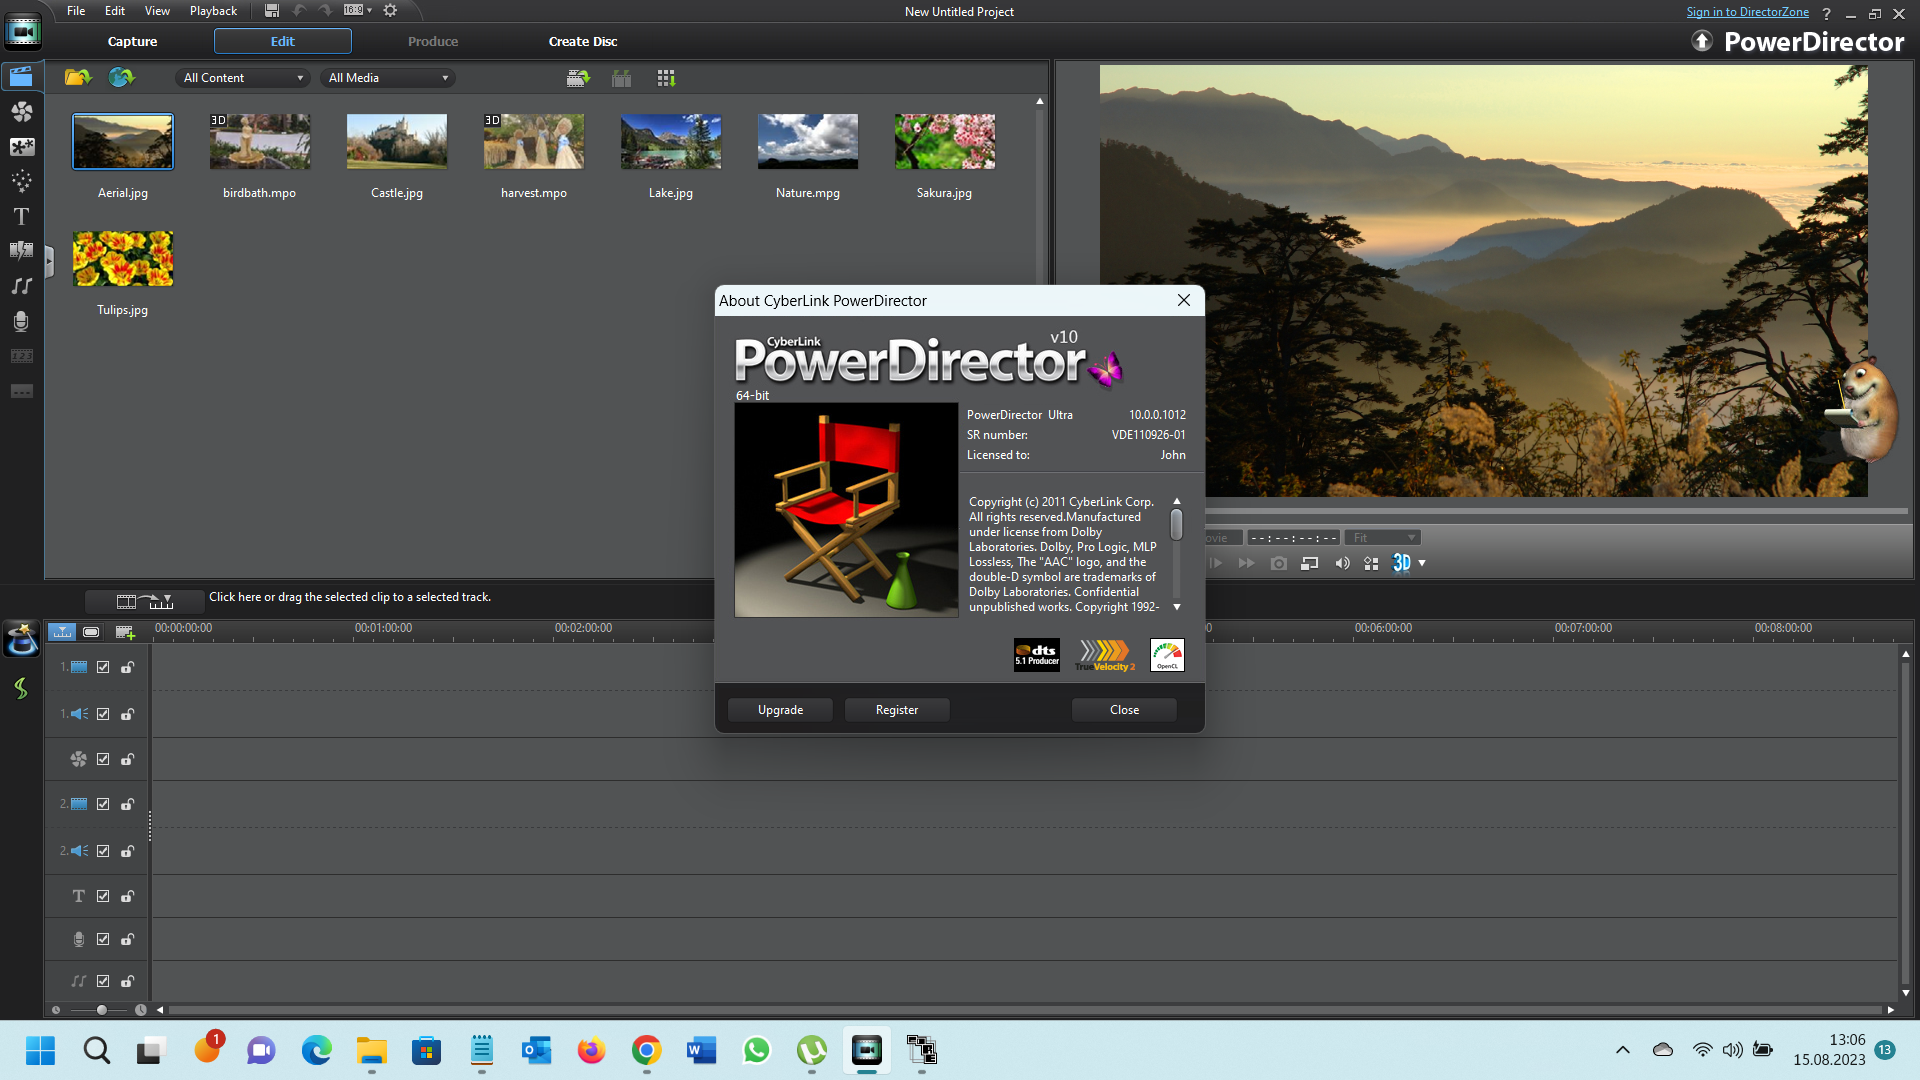Uncheck effect track enable checkbox
This screenshot has height=1080, width=1920.
103,759
